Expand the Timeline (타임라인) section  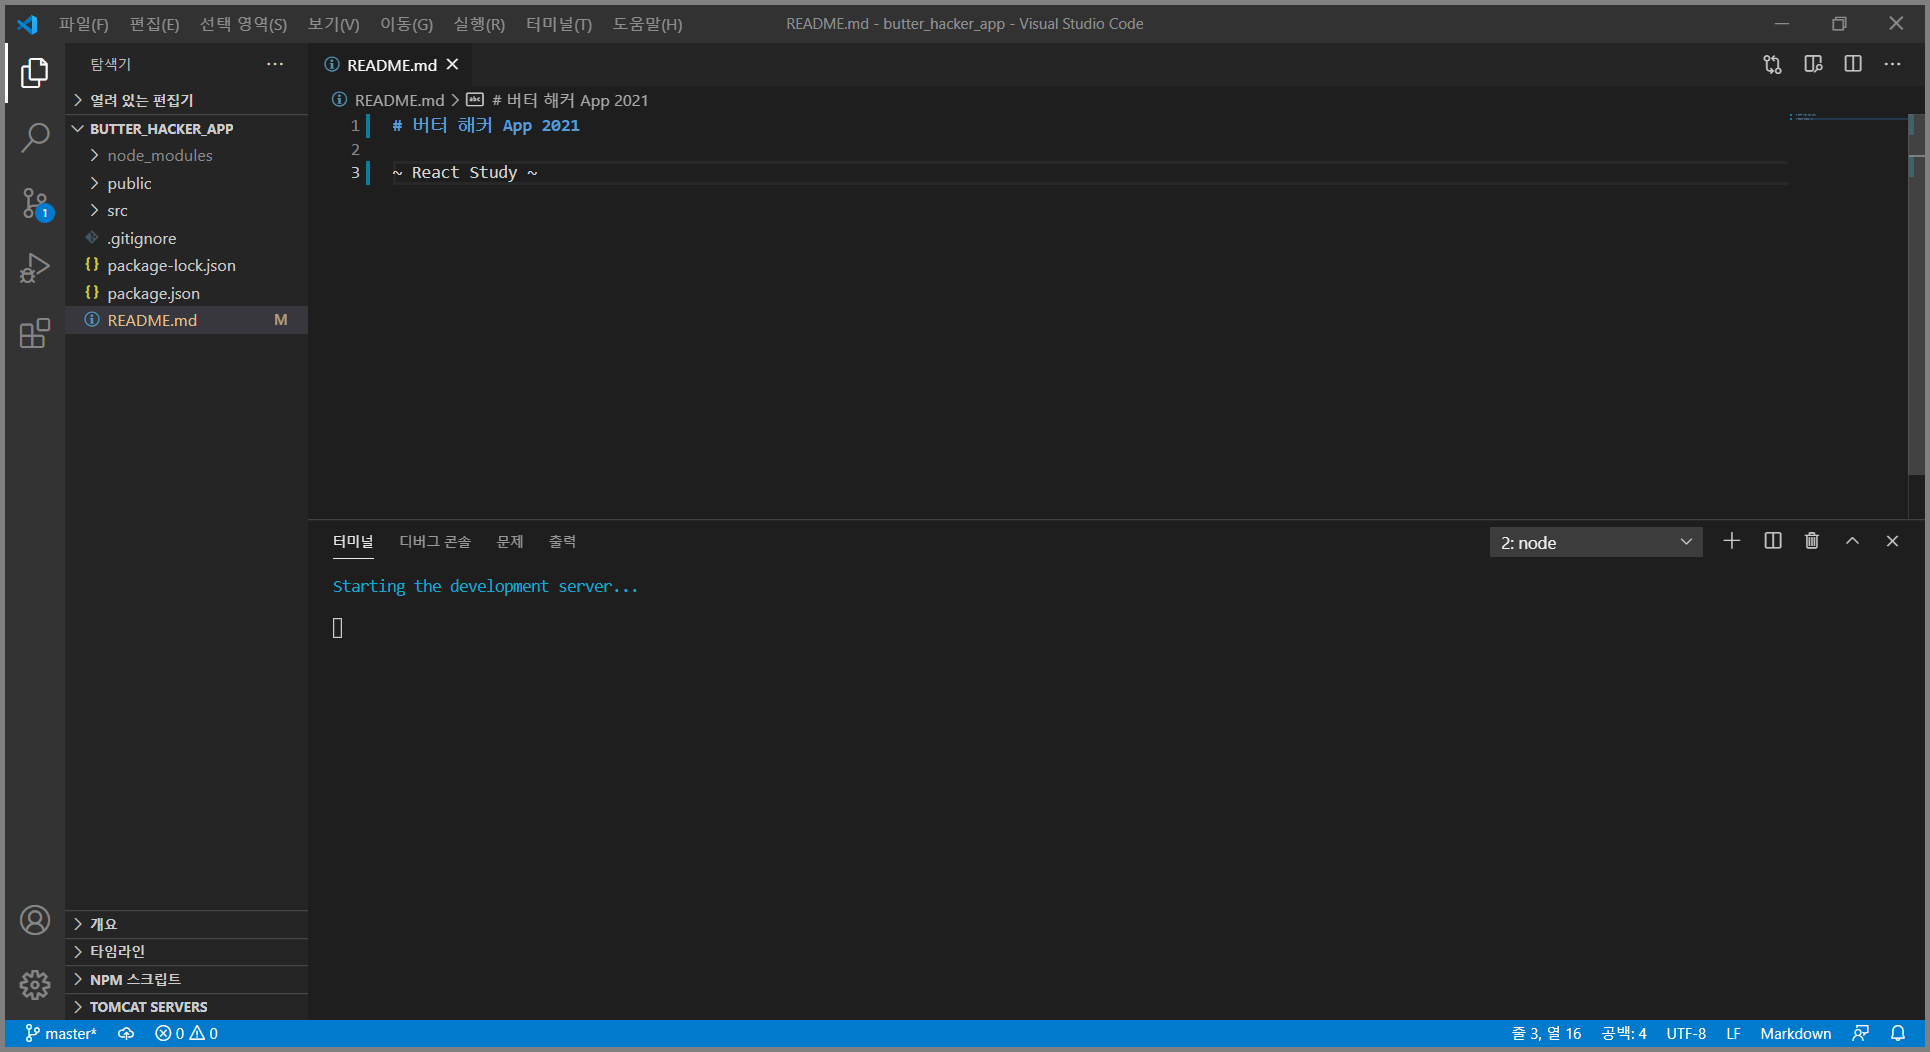tap(187, 951)
